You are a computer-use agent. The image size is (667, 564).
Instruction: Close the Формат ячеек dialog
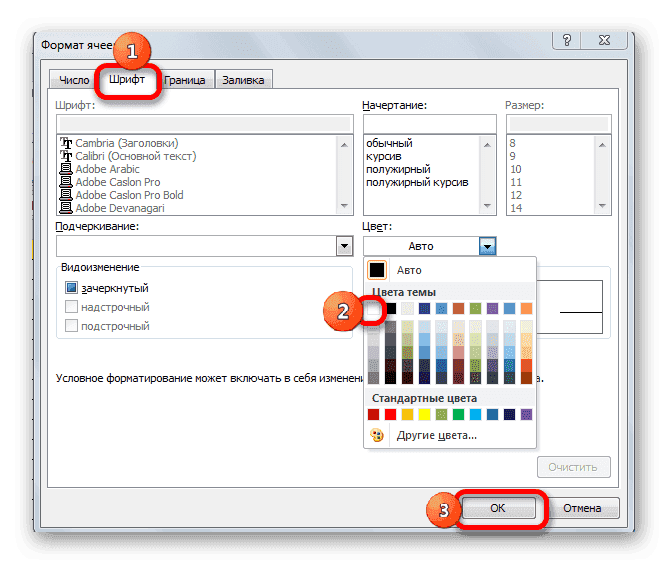(604, 40)
